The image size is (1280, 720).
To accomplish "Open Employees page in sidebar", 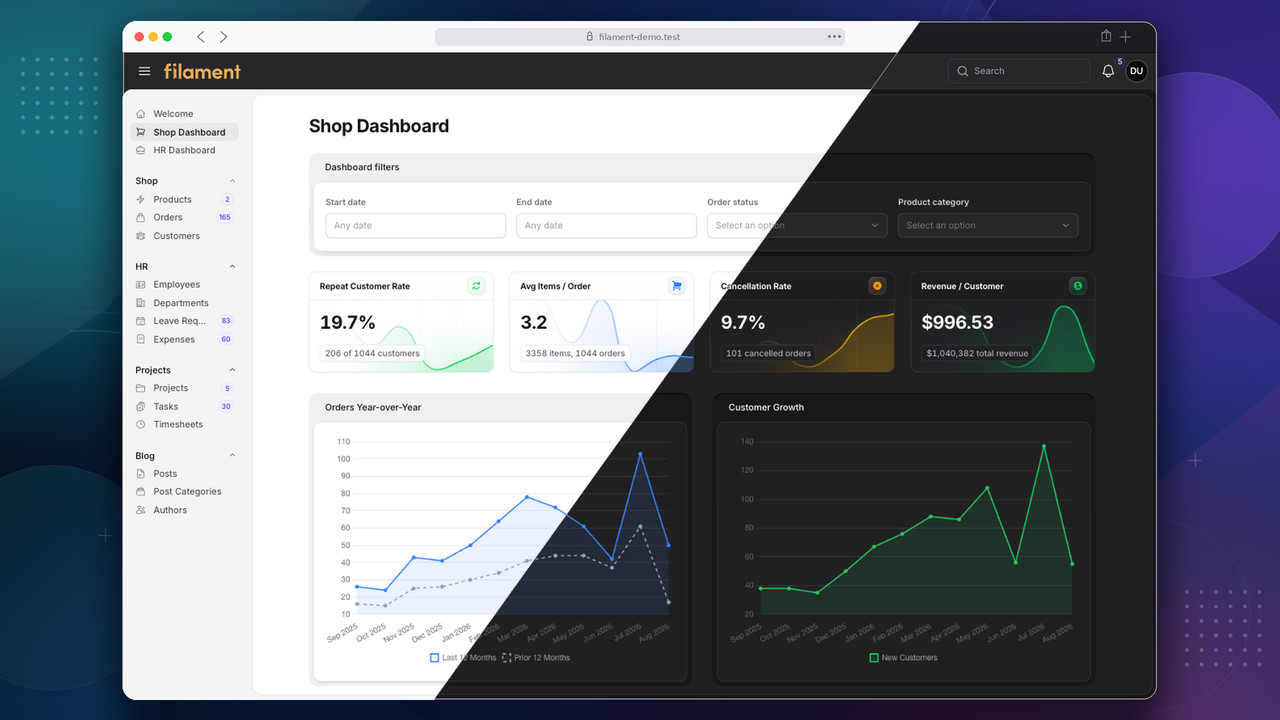I will pyautogui.click(x=185, y=285).
